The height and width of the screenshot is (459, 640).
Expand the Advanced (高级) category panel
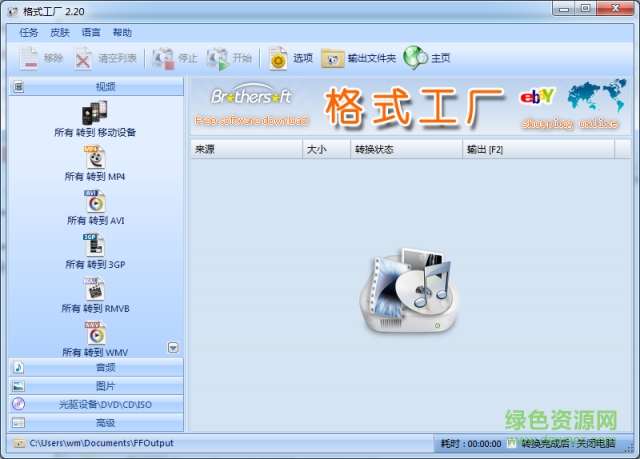pyautogui.click(x=96, y=423)
